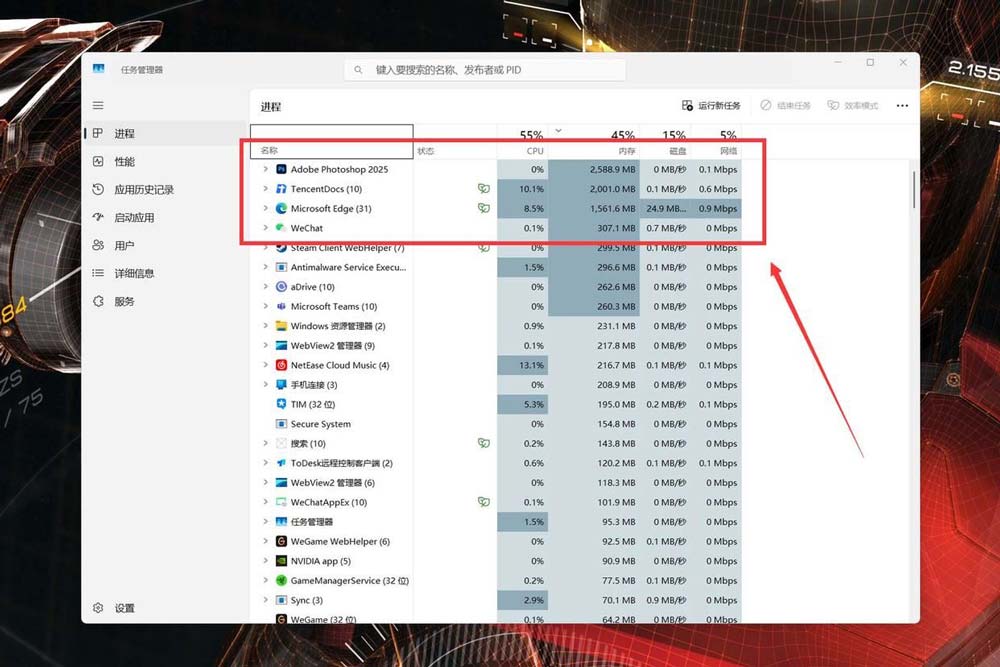
Task: Select the Secure System process row
Action: [x=496, y=424]
